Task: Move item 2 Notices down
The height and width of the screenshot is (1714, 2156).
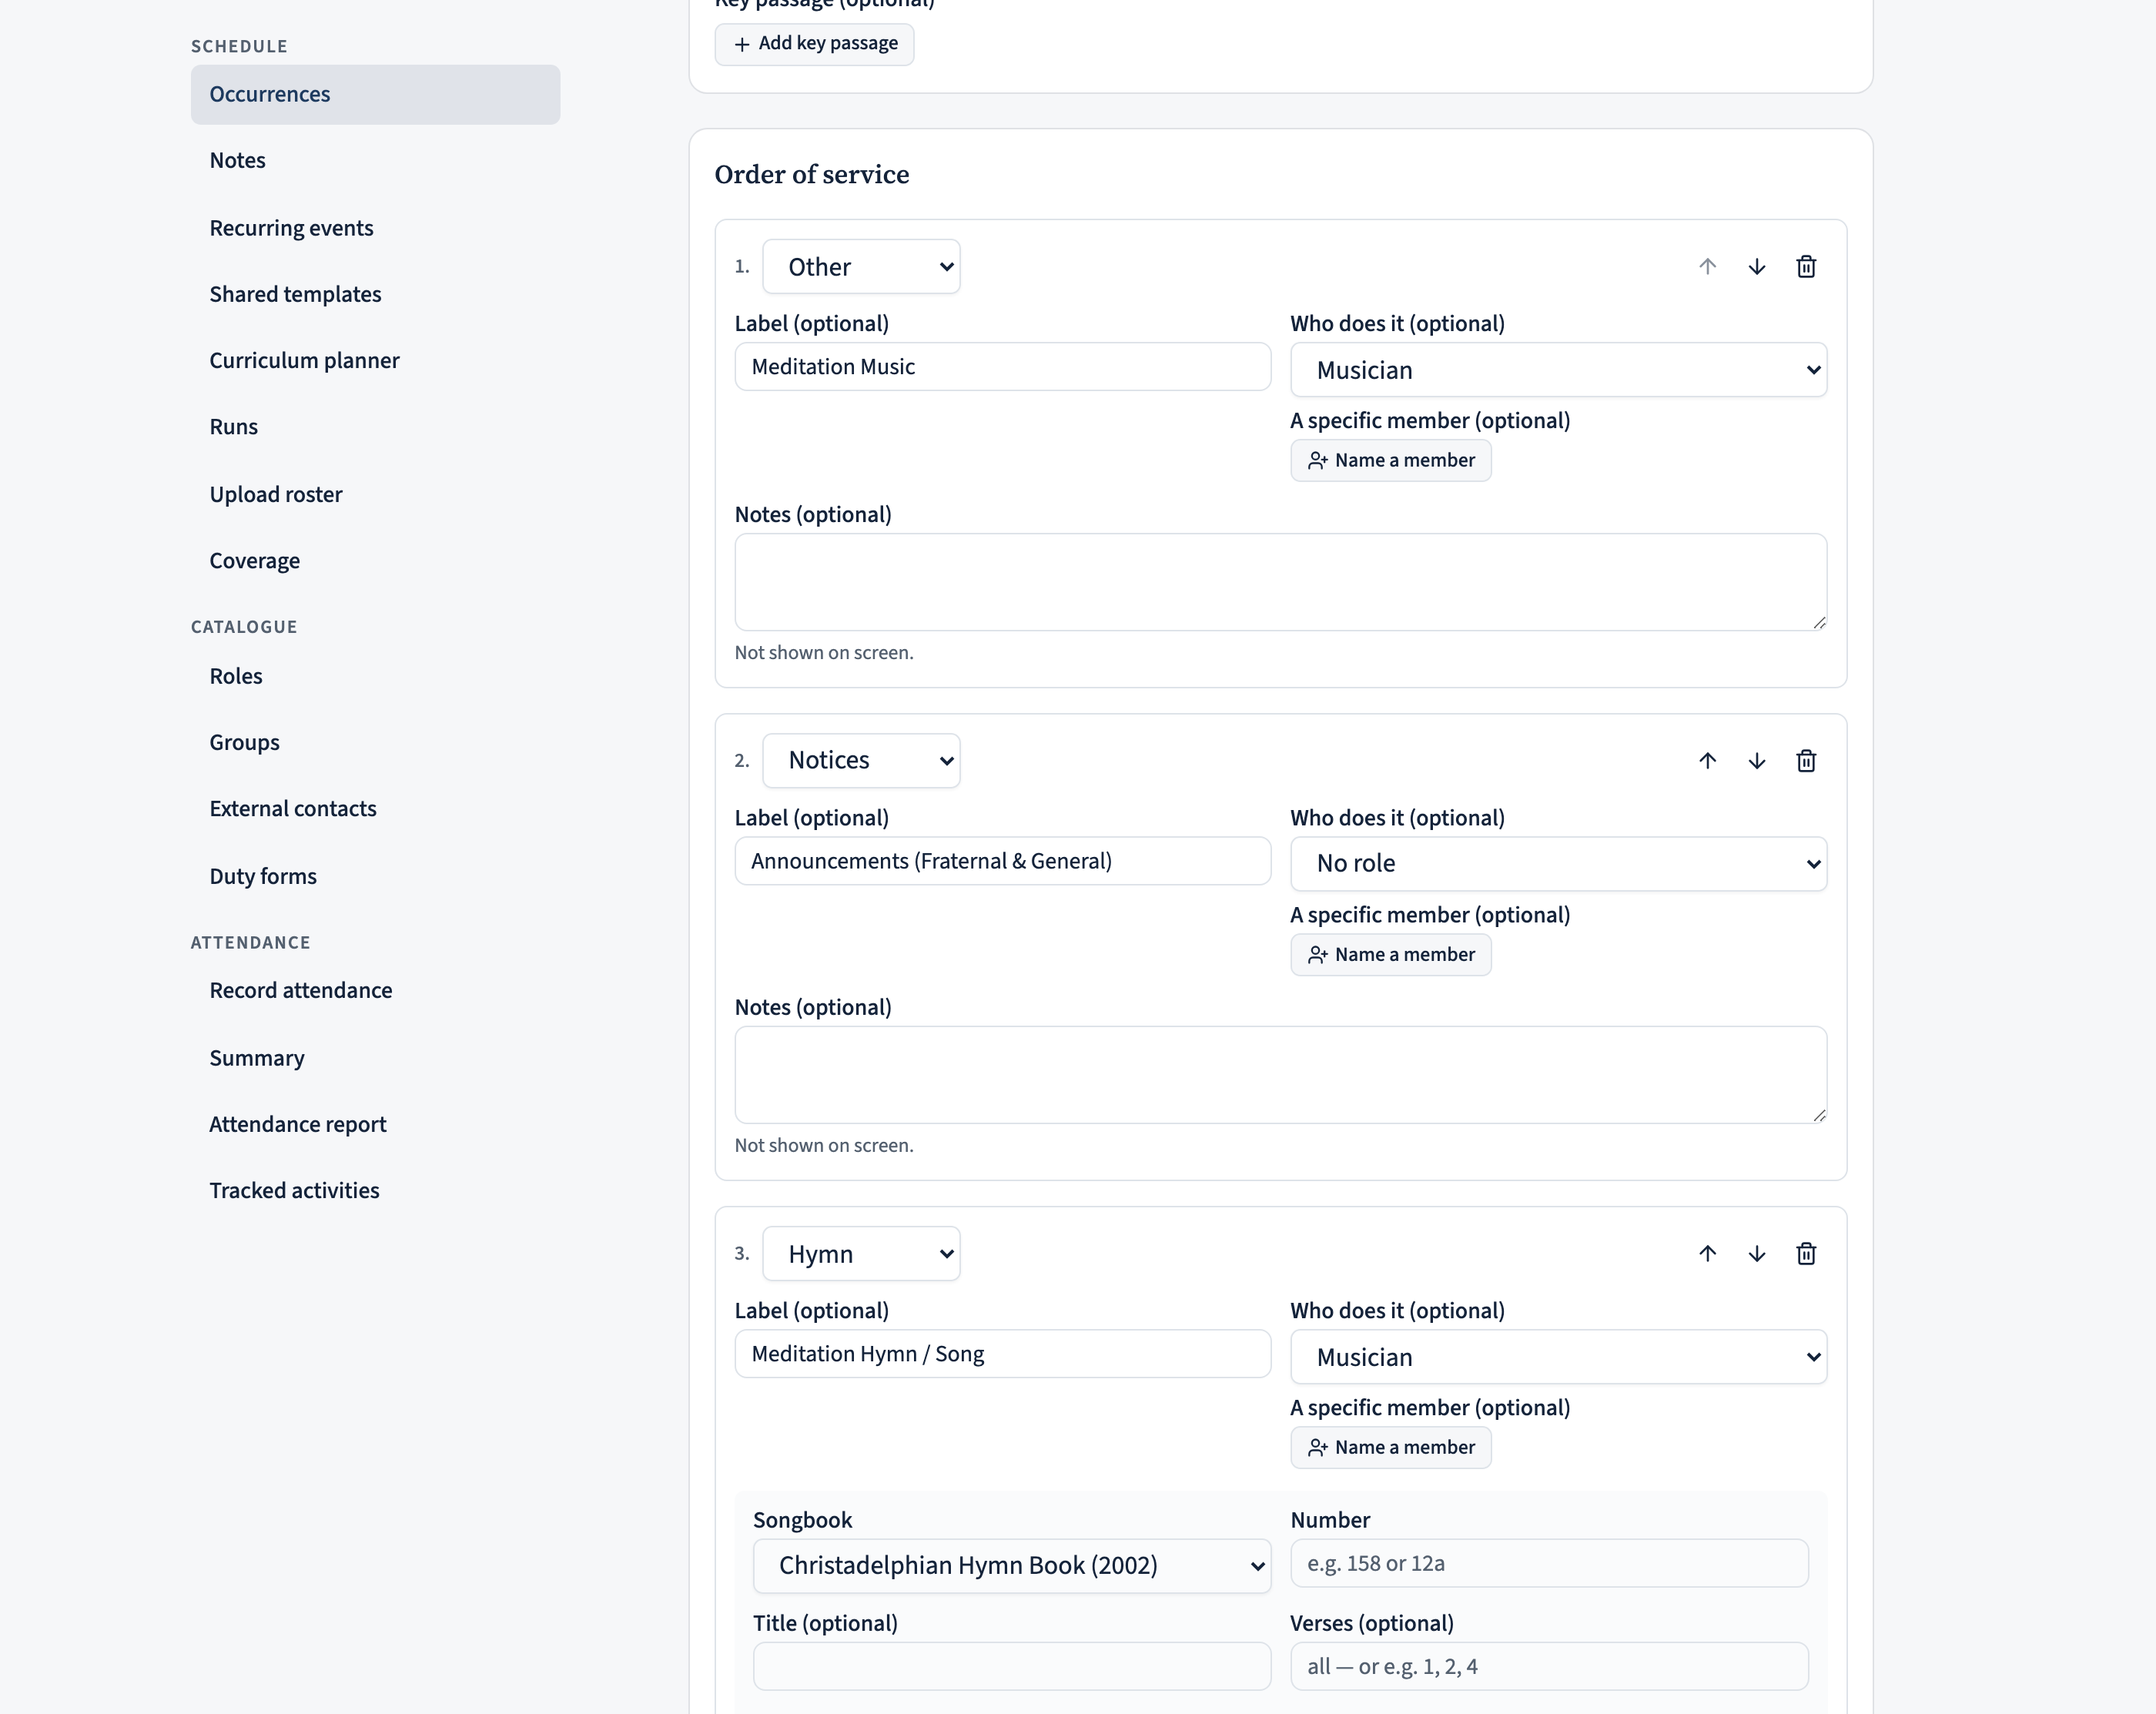Action: point(1756,761)
